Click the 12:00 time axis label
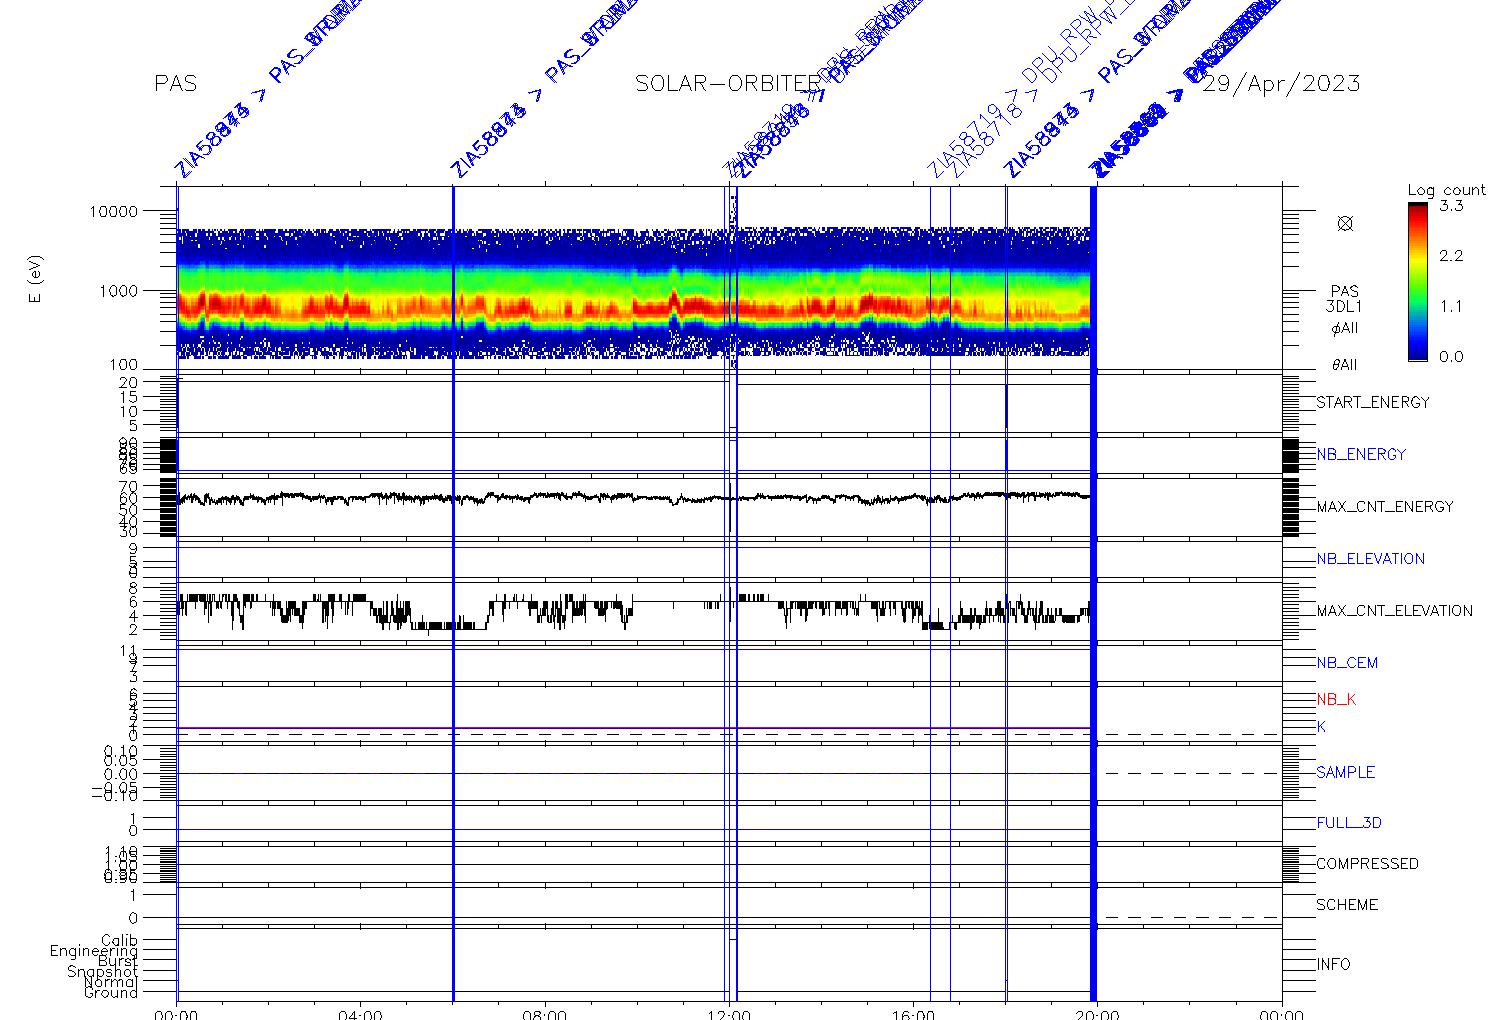The image size is (1512, 1020). [x=729, y=1014]
